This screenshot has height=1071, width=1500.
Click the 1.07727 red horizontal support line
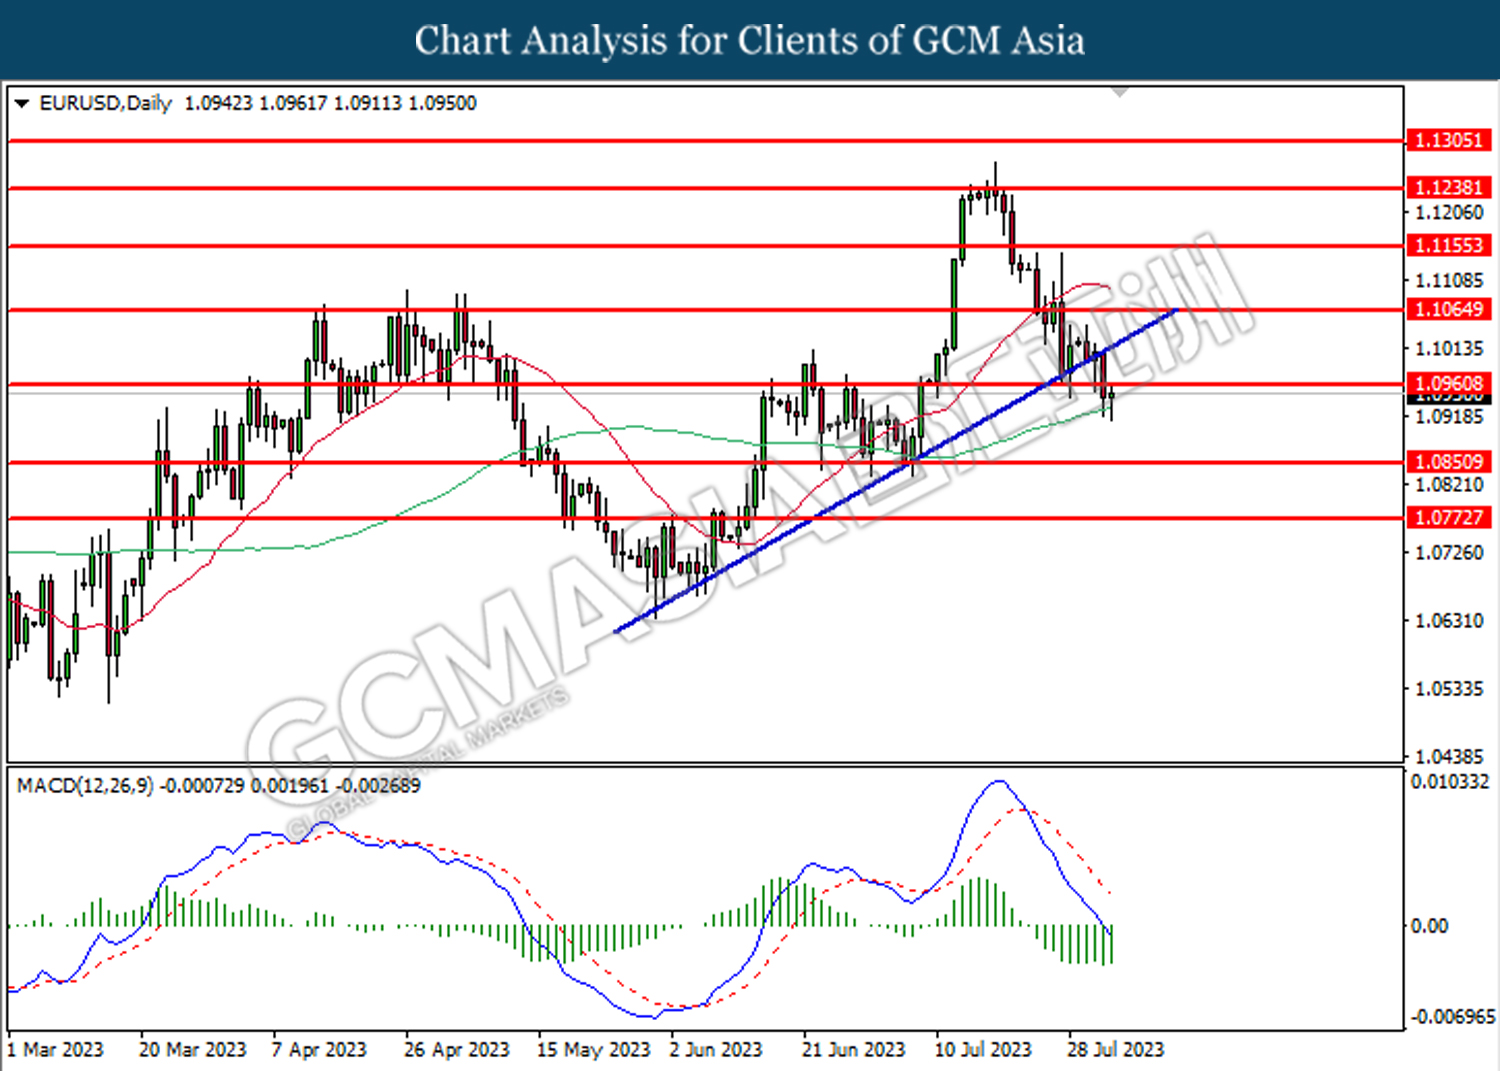click(706, 518)
